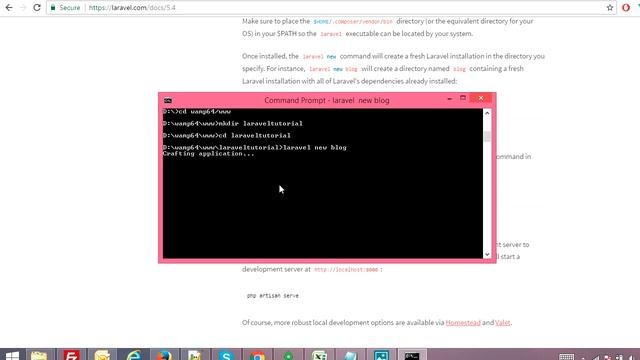Viewport: 640px width, 360px height.
Task: Open the photo viewer taskbar icon
Action: pyautogui.click(x=381, y=355)
